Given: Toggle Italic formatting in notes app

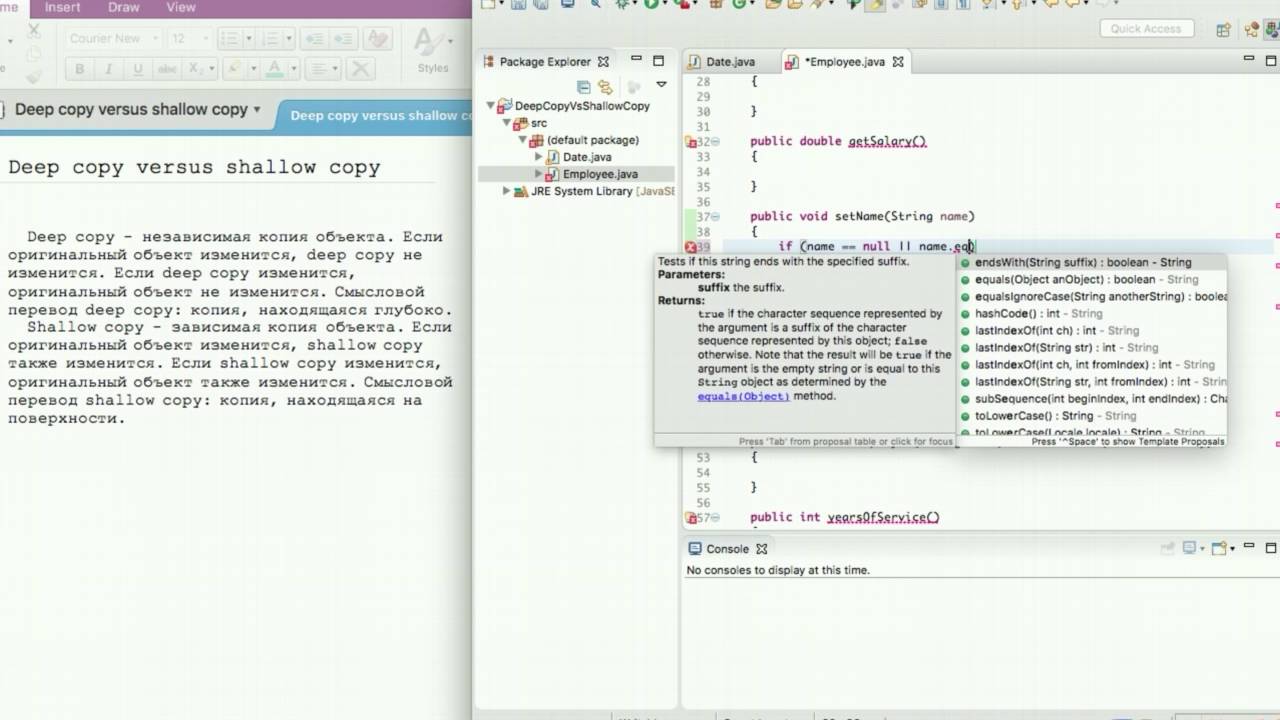Looking at the screenshot, I should coord(109,69).
